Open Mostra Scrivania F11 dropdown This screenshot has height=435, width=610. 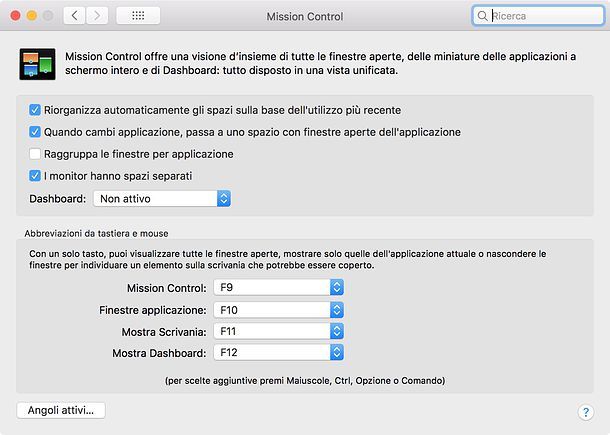[279, 332]
